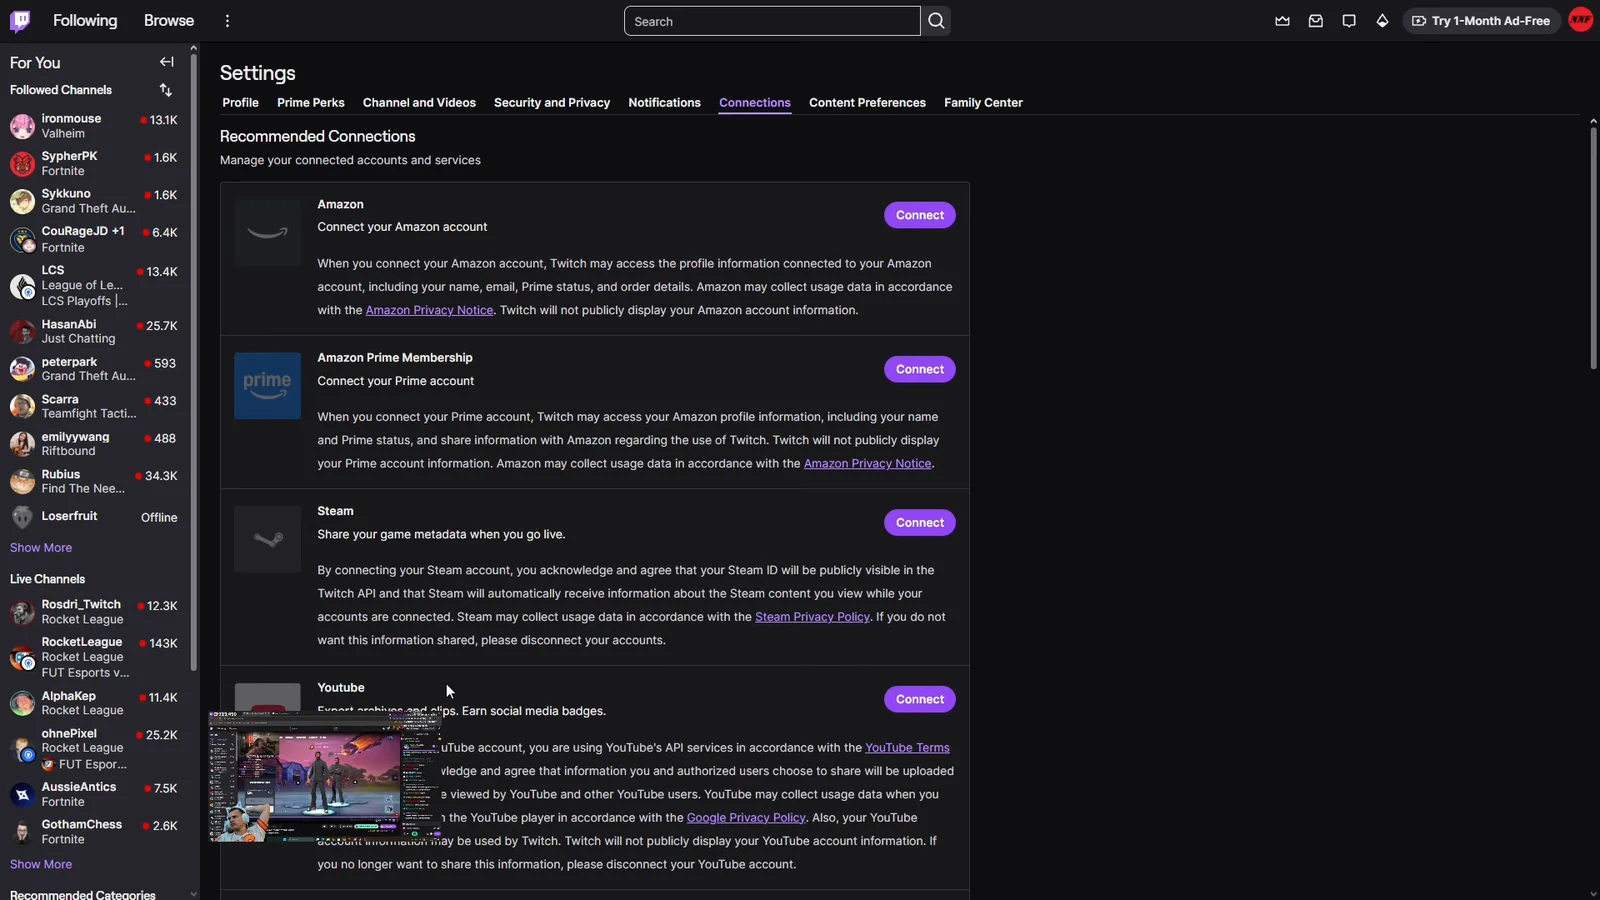Open Rubius channel avatar
Screen dimensions: 1600x900
(x=22, y=482)
